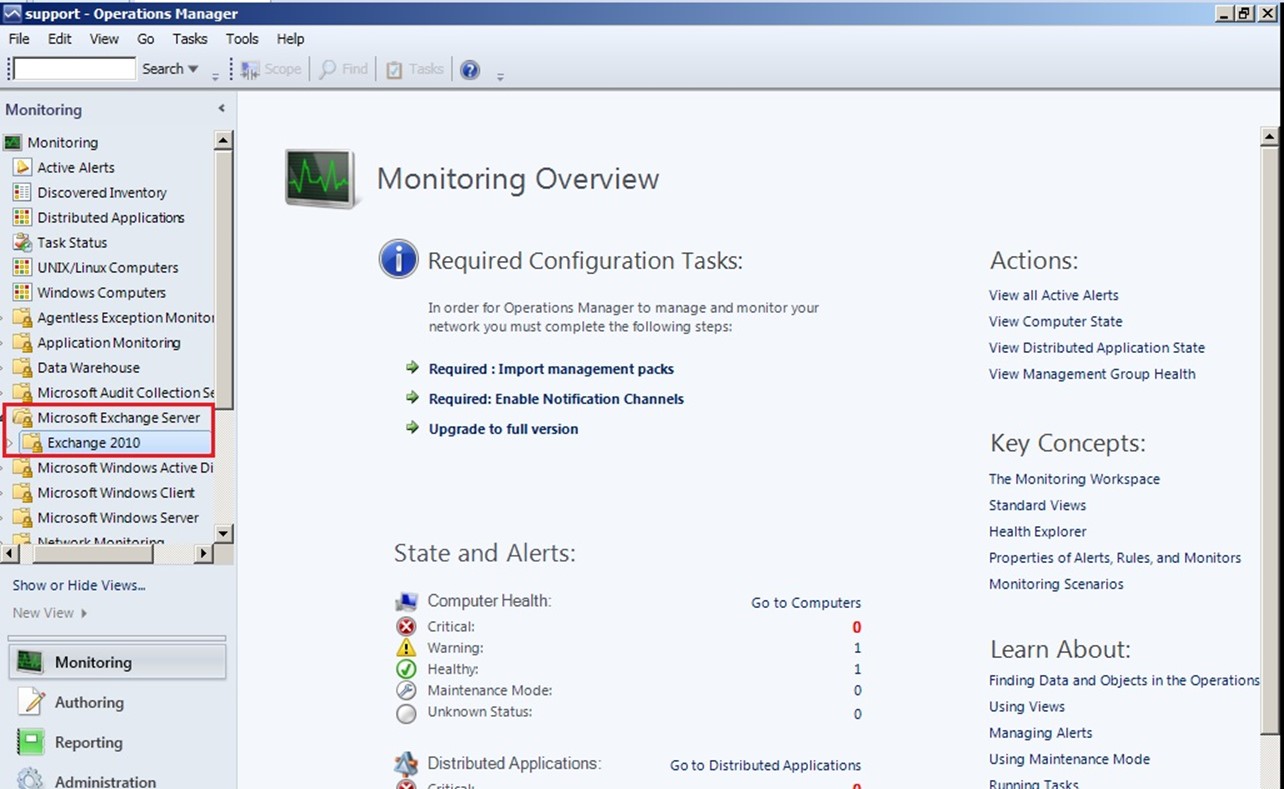Click the Distributed Applications grid icon
Viewport: 1284px width, 789px height.
coord(22,217)
